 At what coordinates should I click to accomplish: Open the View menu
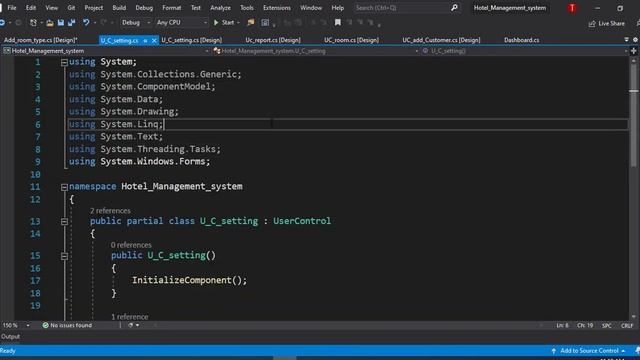[x=51, y=8]
